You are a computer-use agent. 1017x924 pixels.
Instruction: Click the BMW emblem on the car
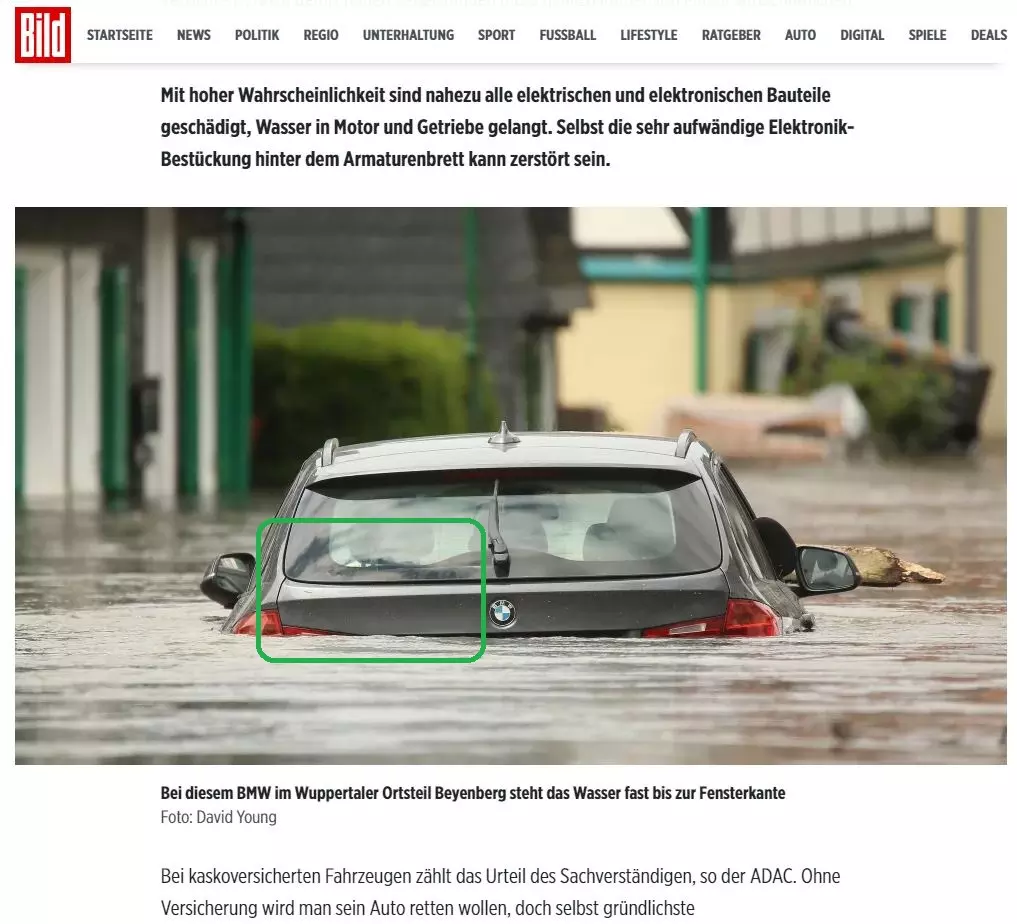pos(503,613)
